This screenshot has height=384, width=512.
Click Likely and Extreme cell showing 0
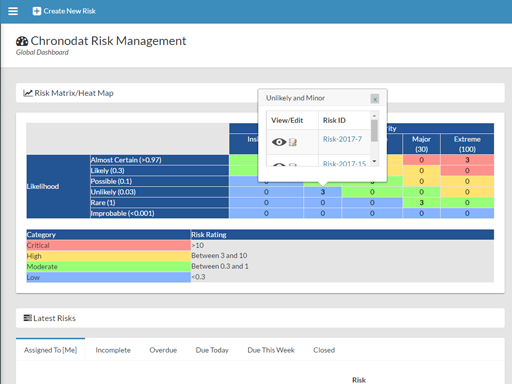467,171
